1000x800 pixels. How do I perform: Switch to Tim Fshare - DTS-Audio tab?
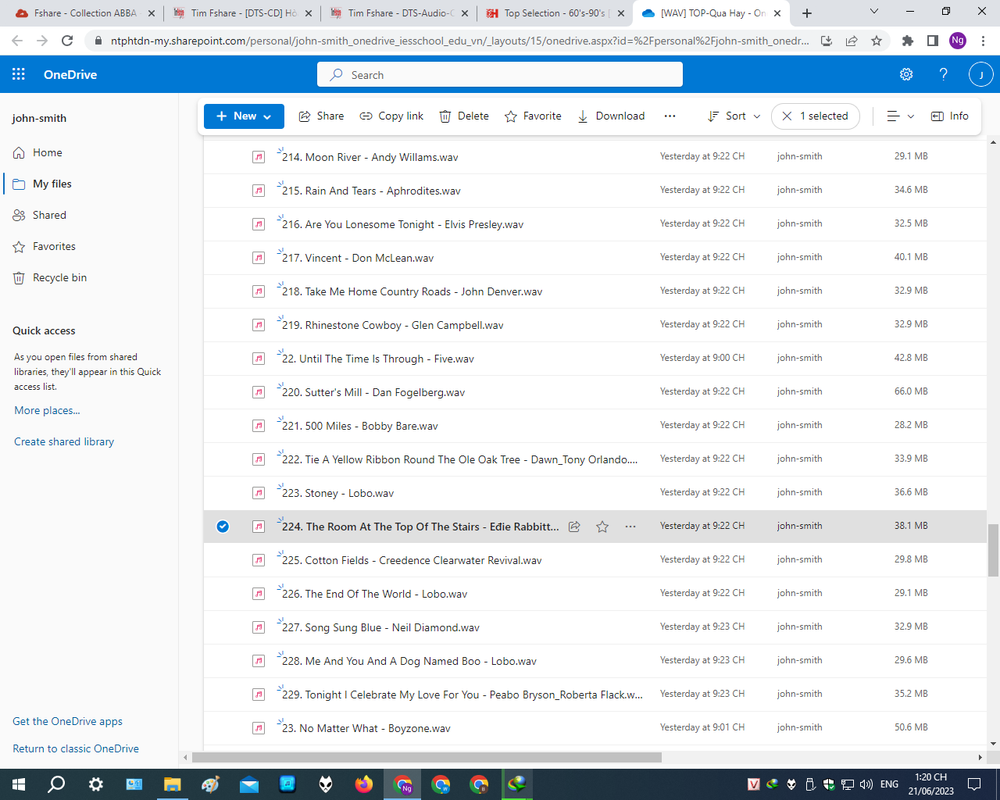click(401, 13)
